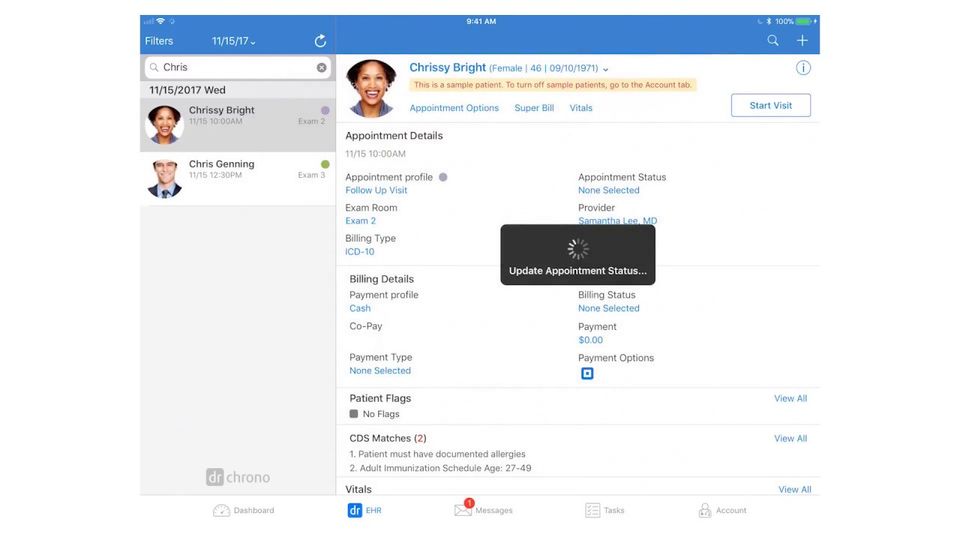Viewport: 960px width, 540px height.
Task: Open the date 11/15/17 dropdown
Action: 234,41
